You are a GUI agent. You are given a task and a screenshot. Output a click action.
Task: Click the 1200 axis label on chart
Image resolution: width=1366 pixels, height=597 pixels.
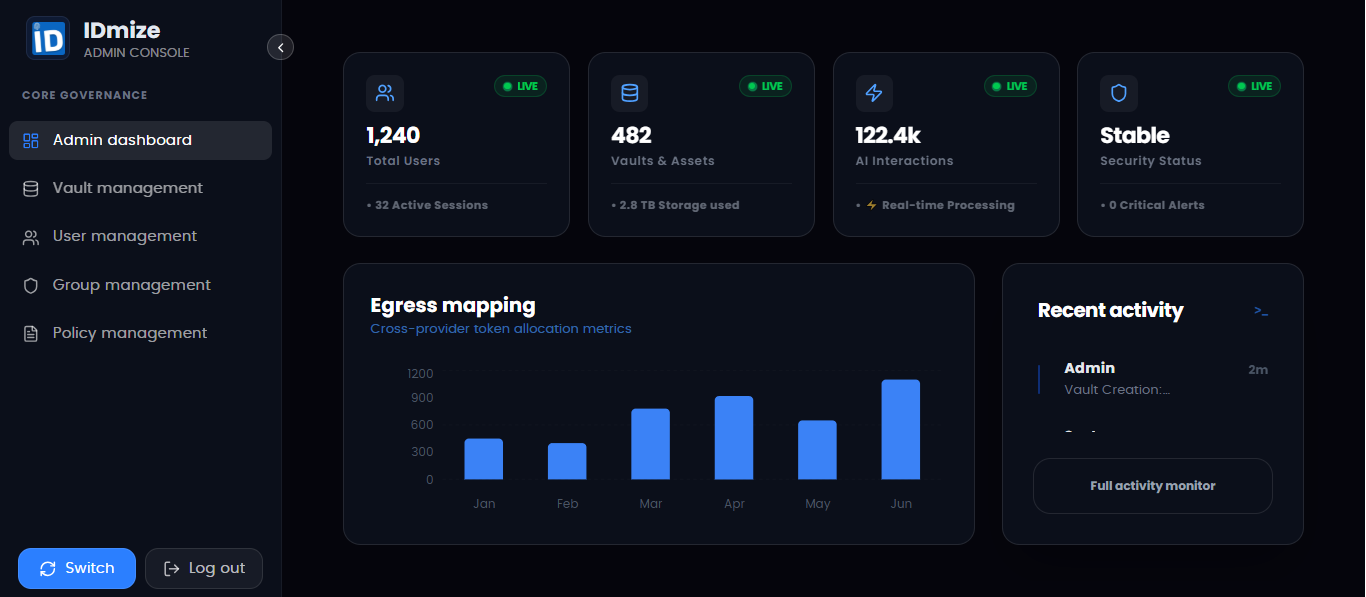point(421,374)
